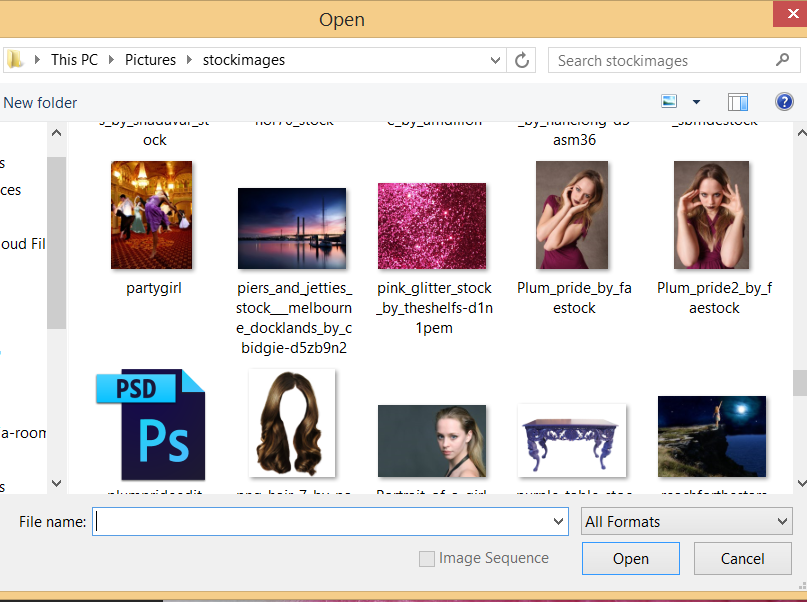Screen dimensions: 807x602
Task: Toggle the preview pane icon
Action: tap(738, 102)
